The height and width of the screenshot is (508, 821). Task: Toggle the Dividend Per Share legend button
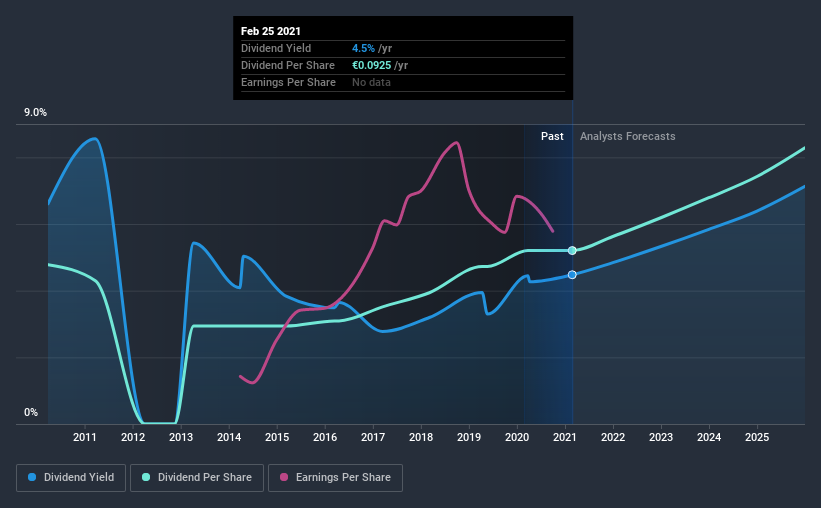(197, 478)
